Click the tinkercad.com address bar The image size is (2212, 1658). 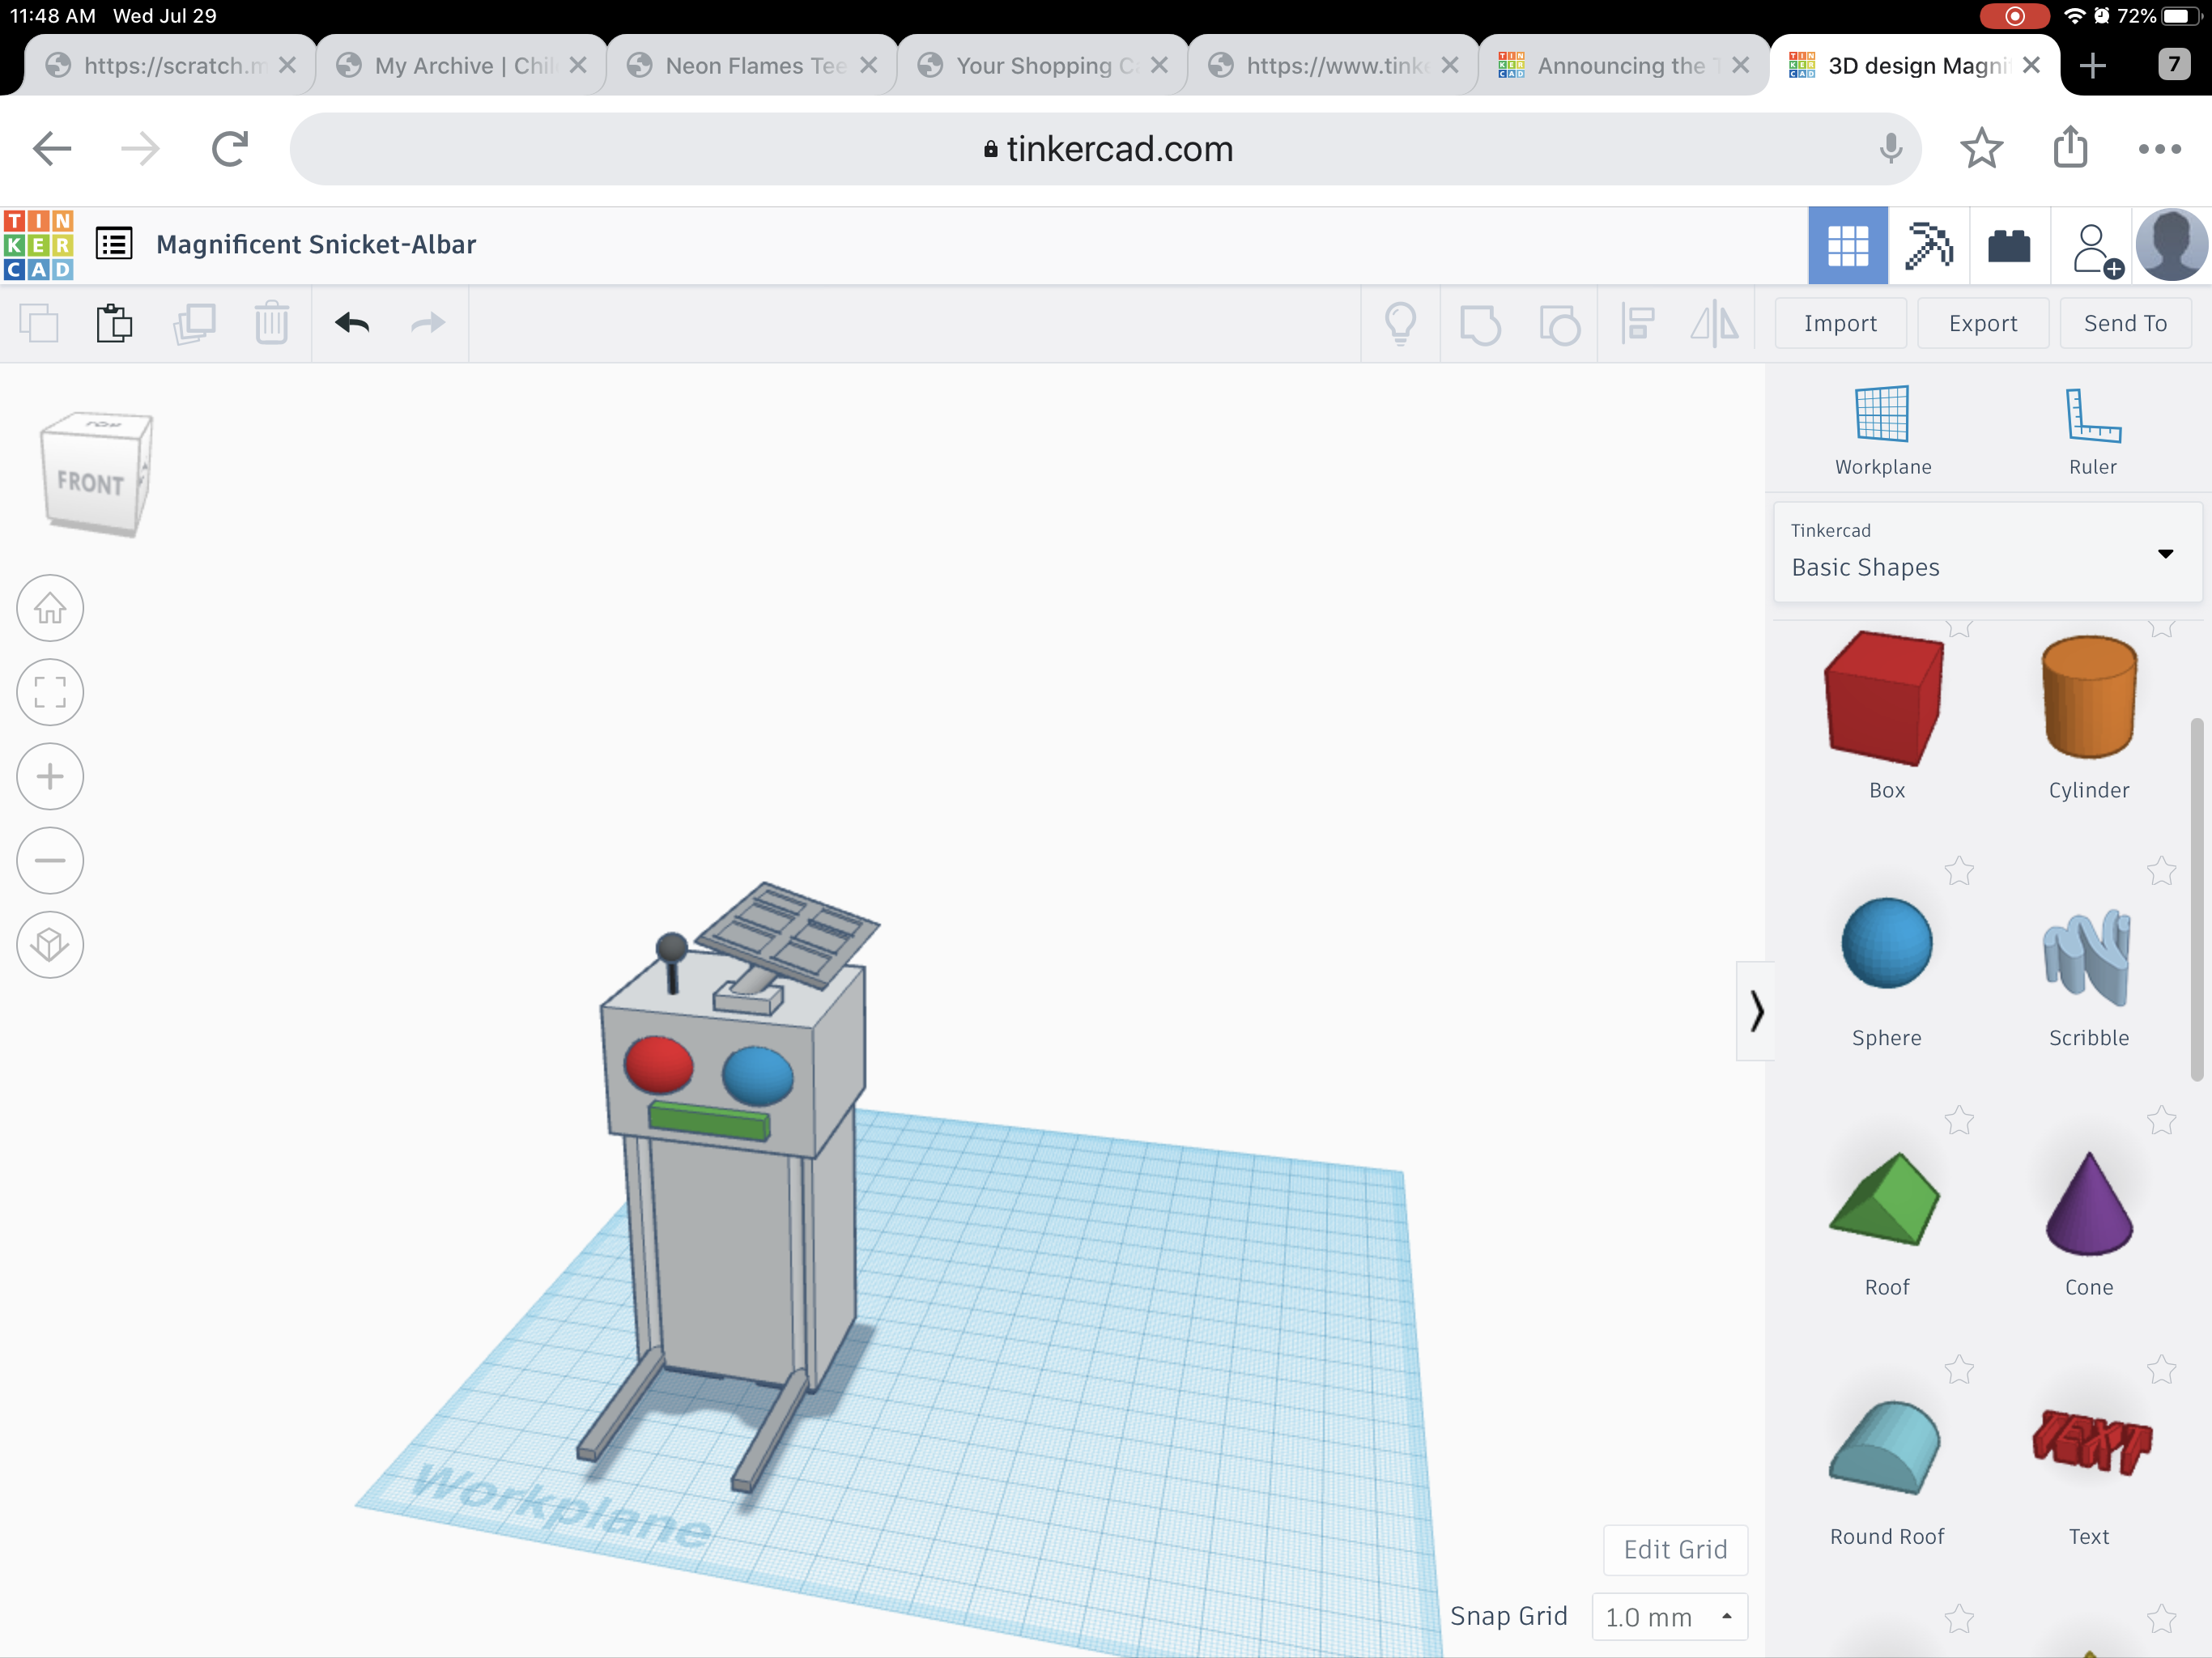click(1105, 149)
